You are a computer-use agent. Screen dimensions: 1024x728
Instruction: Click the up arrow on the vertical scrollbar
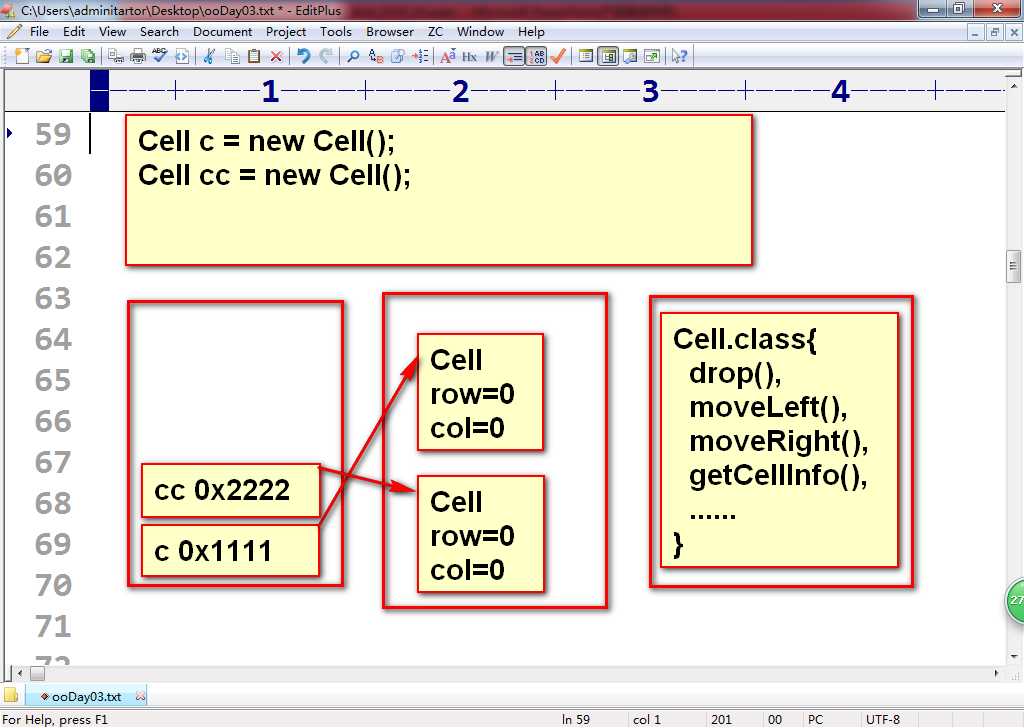pyautogui.click(x=1014, y=86)
